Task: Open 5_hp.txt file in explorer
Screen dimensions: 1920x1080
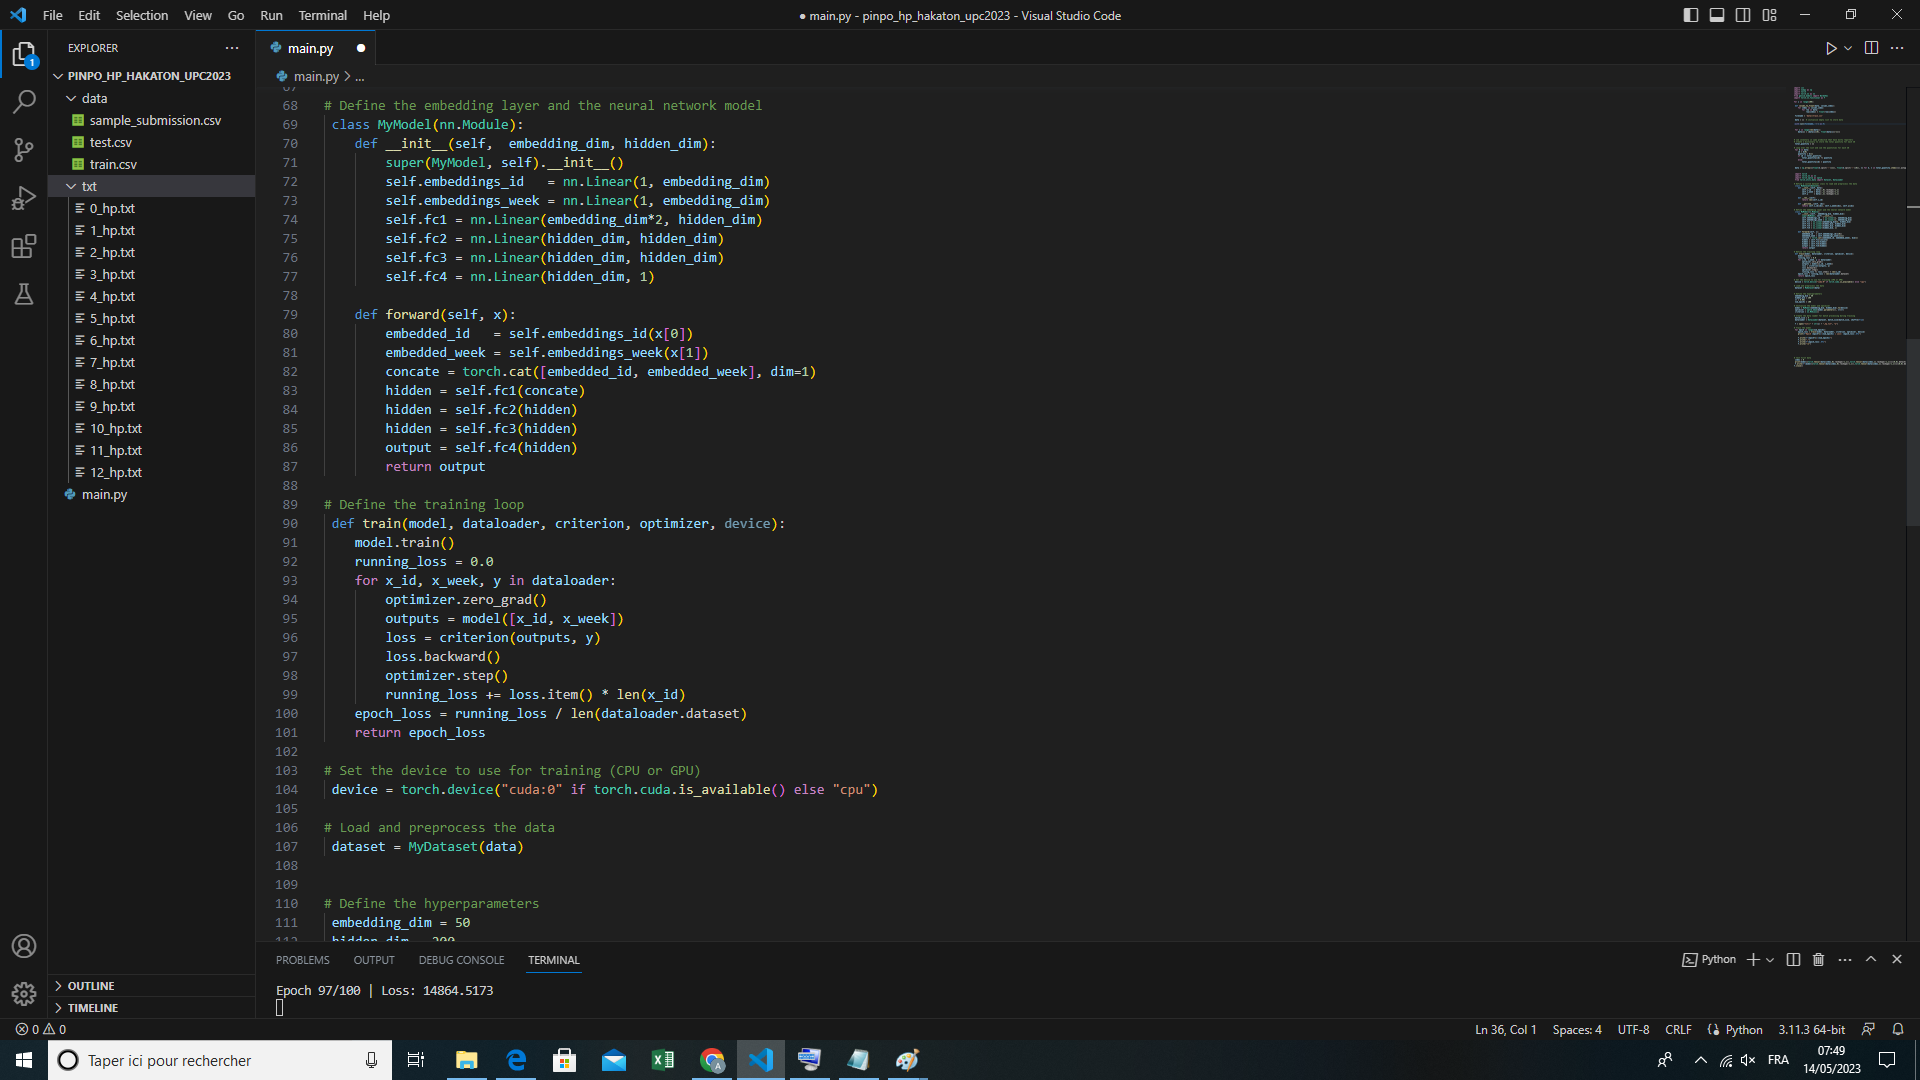Action: 112,318
